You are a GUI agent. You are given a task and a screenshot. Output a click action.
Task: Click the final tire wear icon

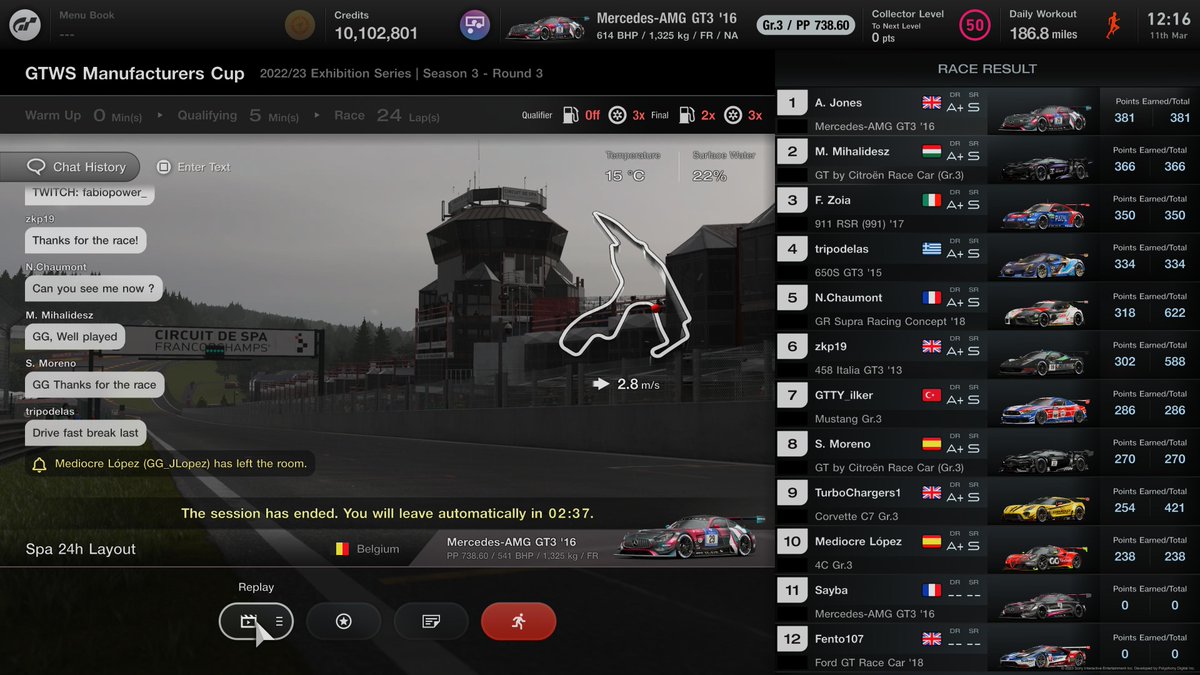733,115
